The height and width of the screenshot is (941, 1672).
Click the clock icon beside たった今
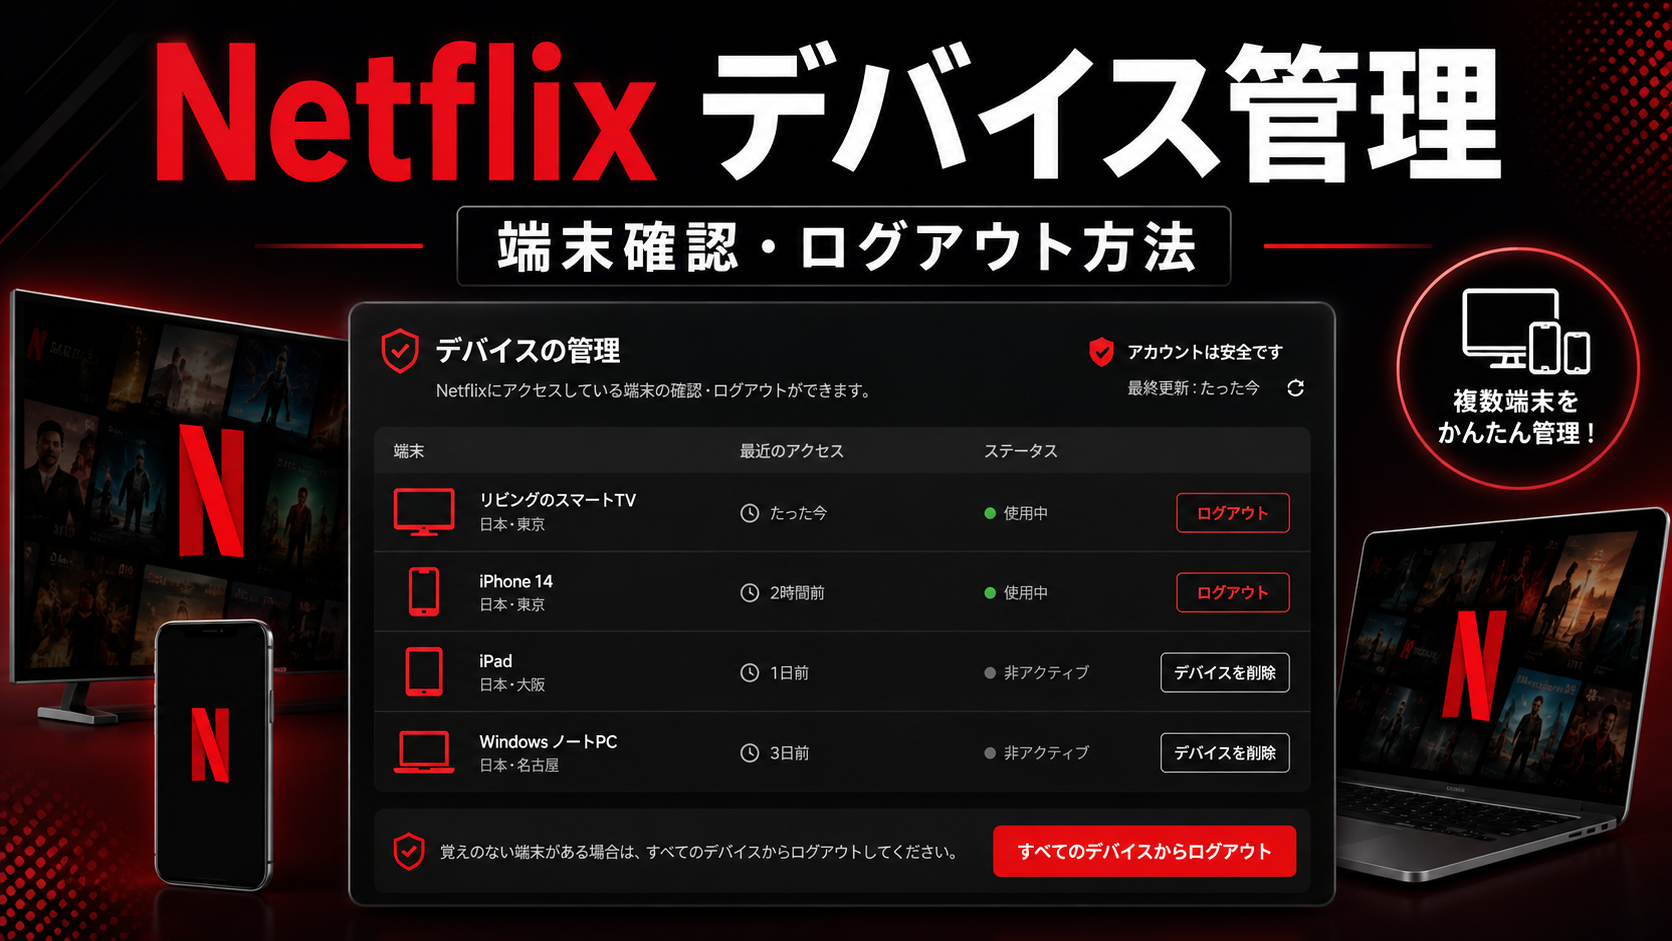[x=749, y=513]
